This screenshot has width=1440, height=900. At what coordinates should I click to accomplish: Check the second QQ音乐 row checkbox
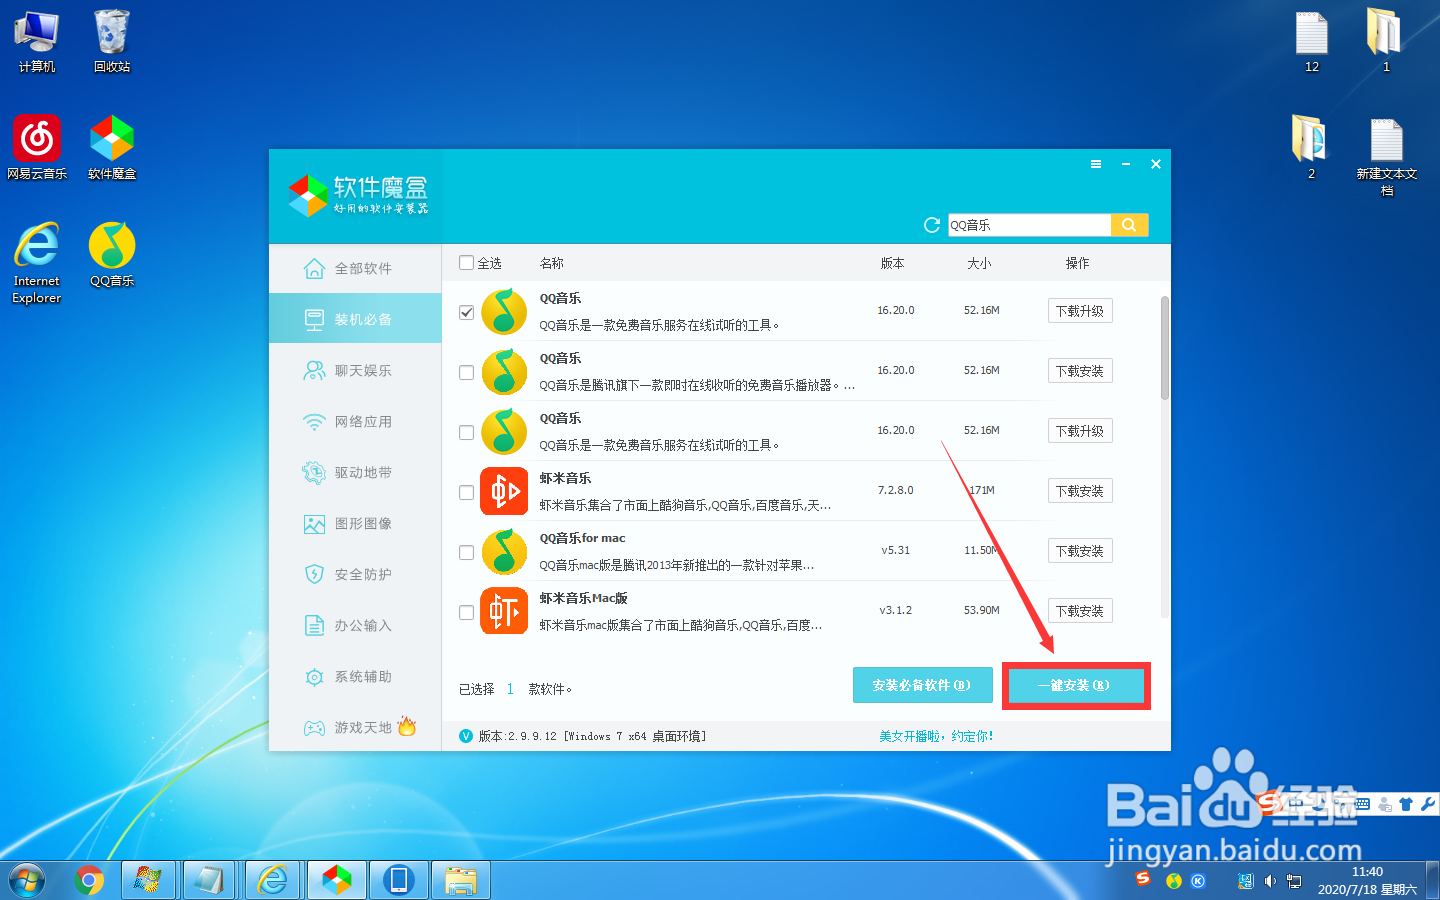coord(466,372)
